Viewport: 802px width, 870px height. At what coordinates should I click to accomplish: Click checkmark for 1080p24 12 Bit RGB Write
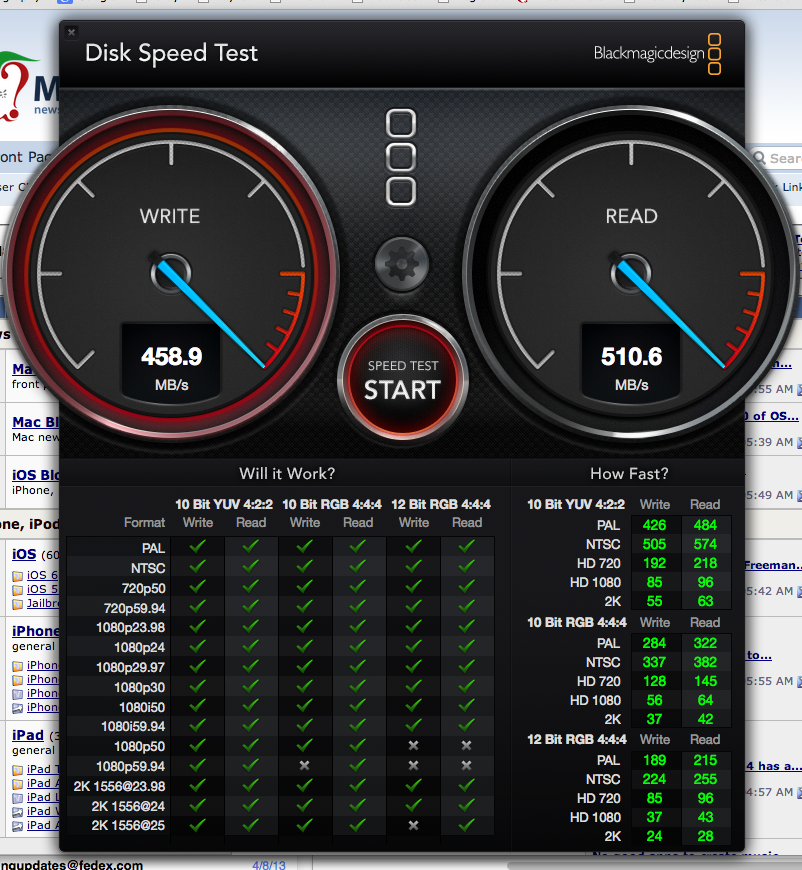413,646
